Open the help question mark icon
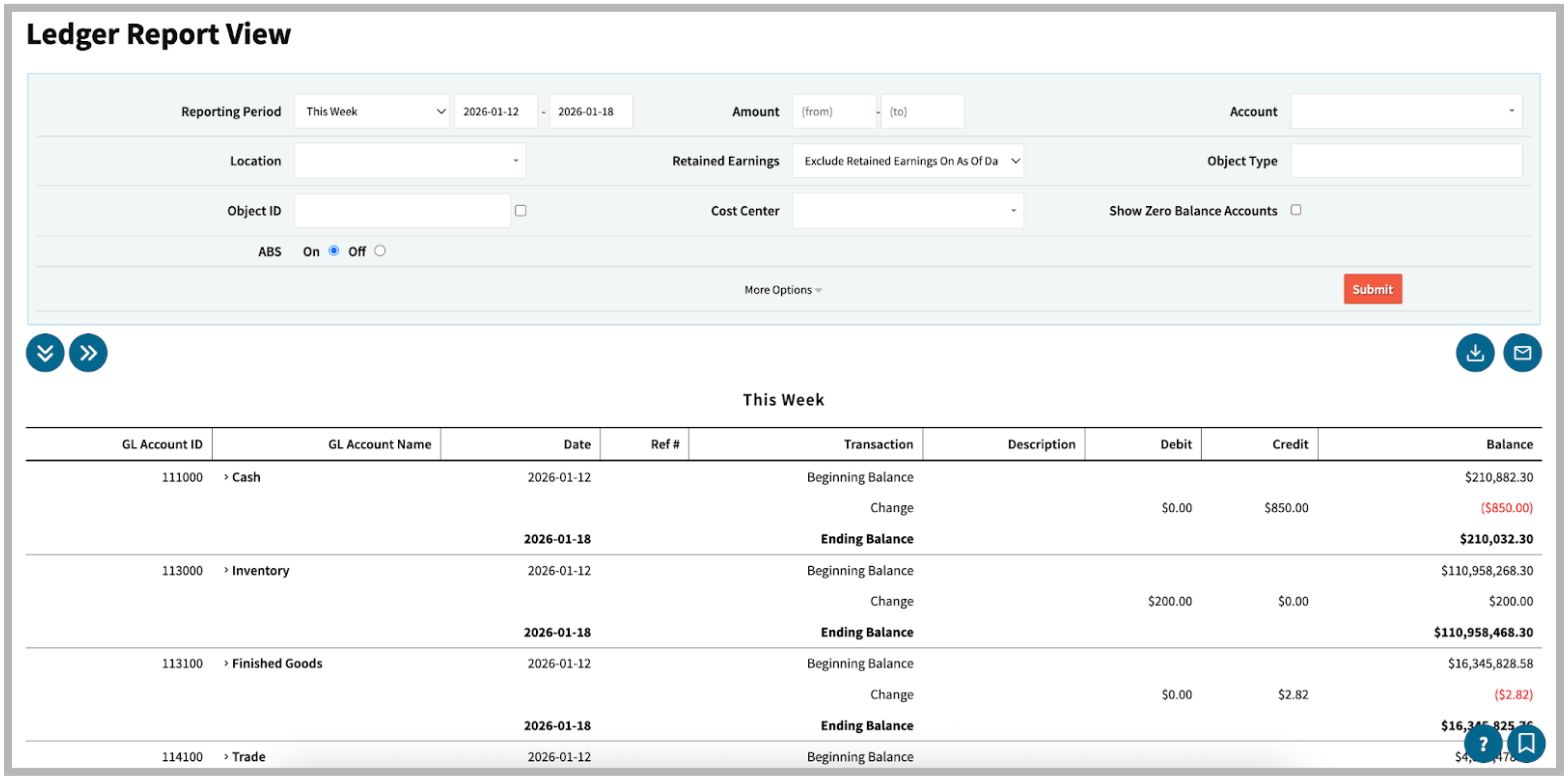The image size is (1568, 780). [x=1483, y=744]
